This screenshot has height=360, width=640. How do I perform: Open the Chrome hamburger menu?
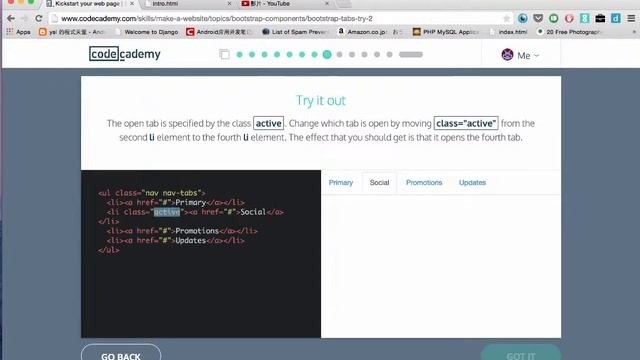click(x=631, y=18)
